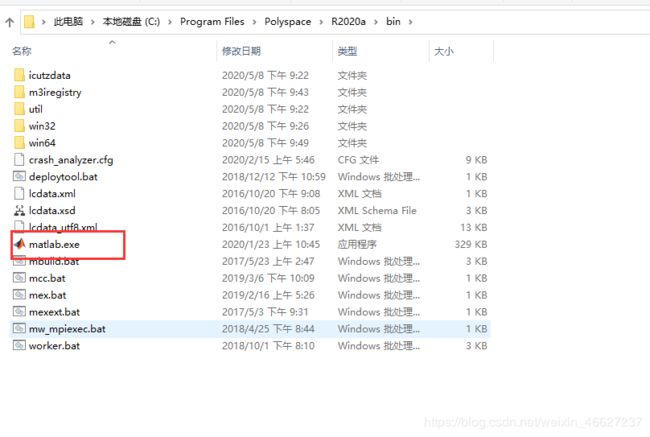
Task: Click the 9 KB size of crash_analyzer.cfg
Action: (x=476, y=160)
